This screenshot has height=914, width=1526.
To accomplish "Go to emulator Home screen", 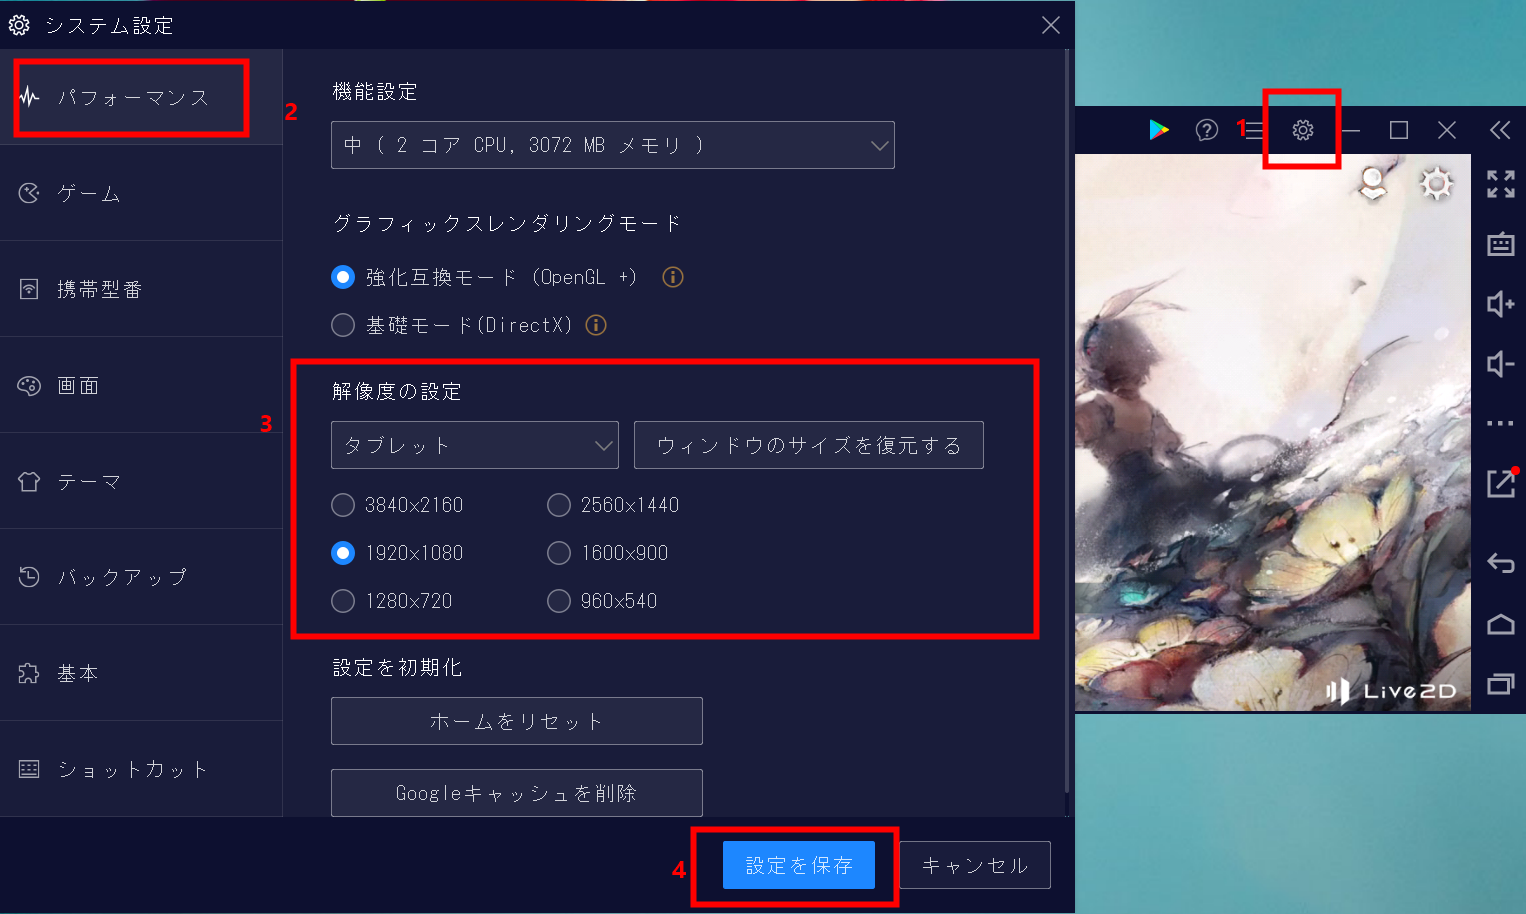I will tap(1501, 625).
